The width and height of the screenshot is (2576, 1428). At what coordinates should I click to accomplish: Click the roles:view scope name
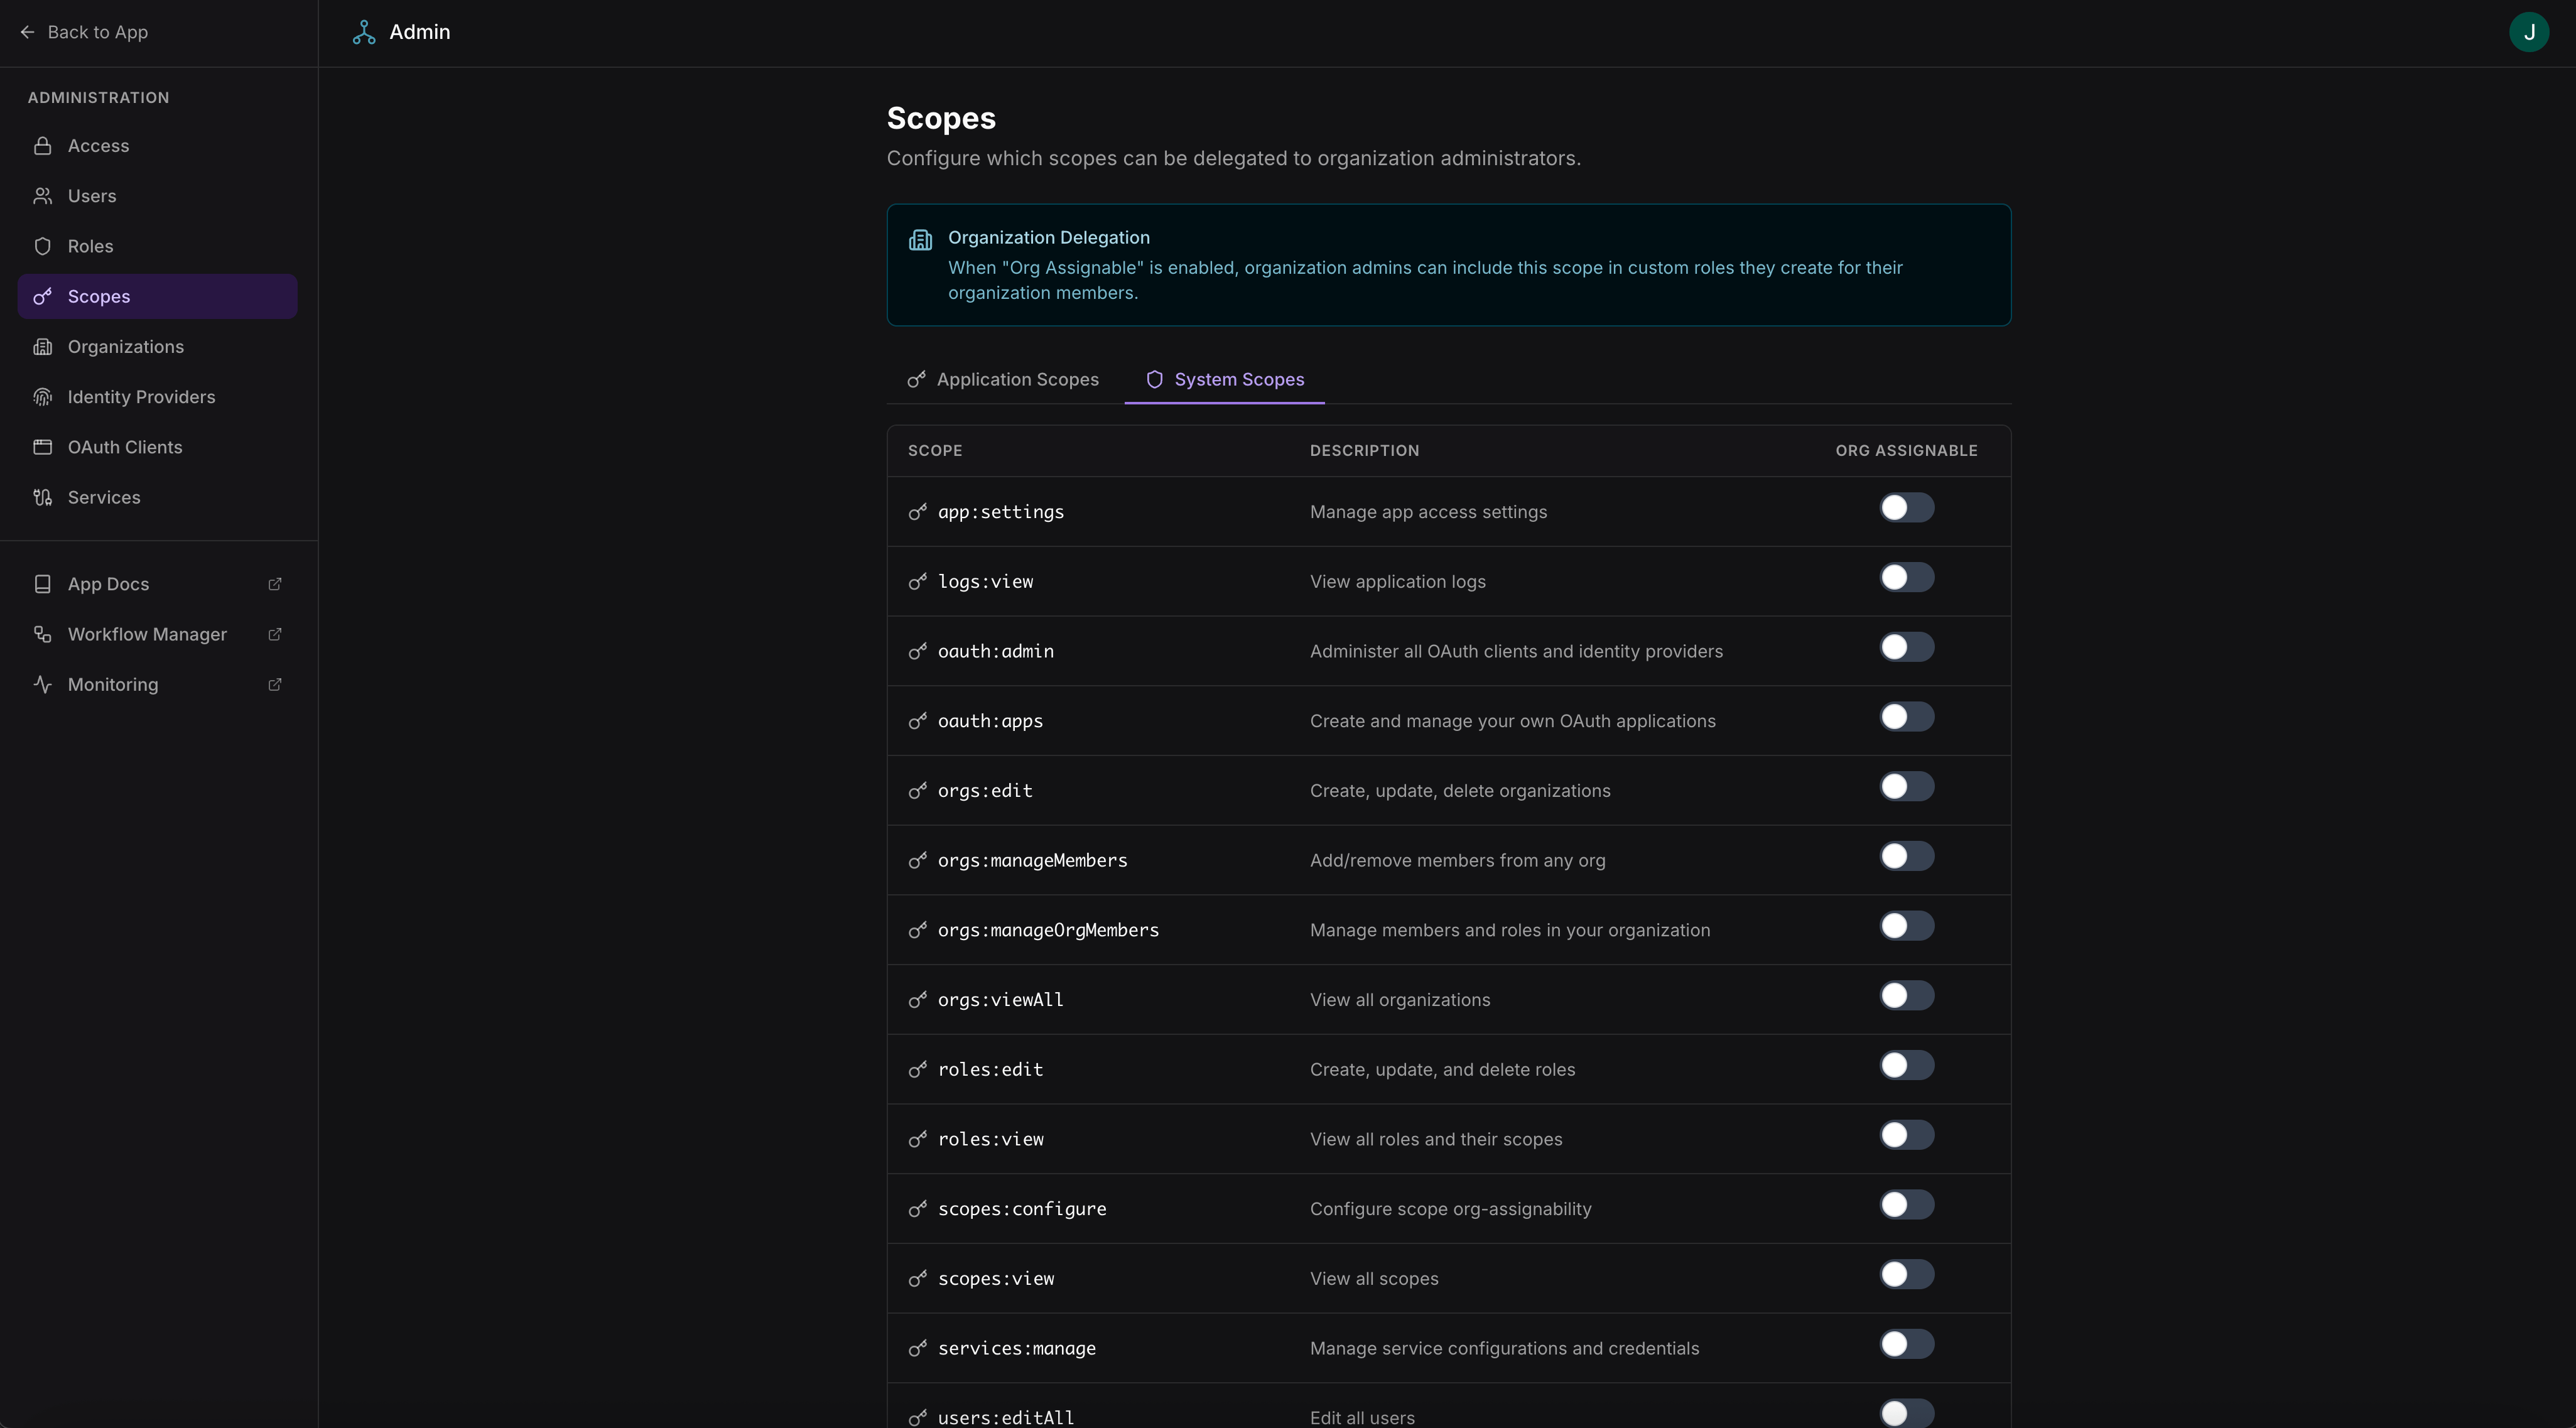click(990, 1139)
